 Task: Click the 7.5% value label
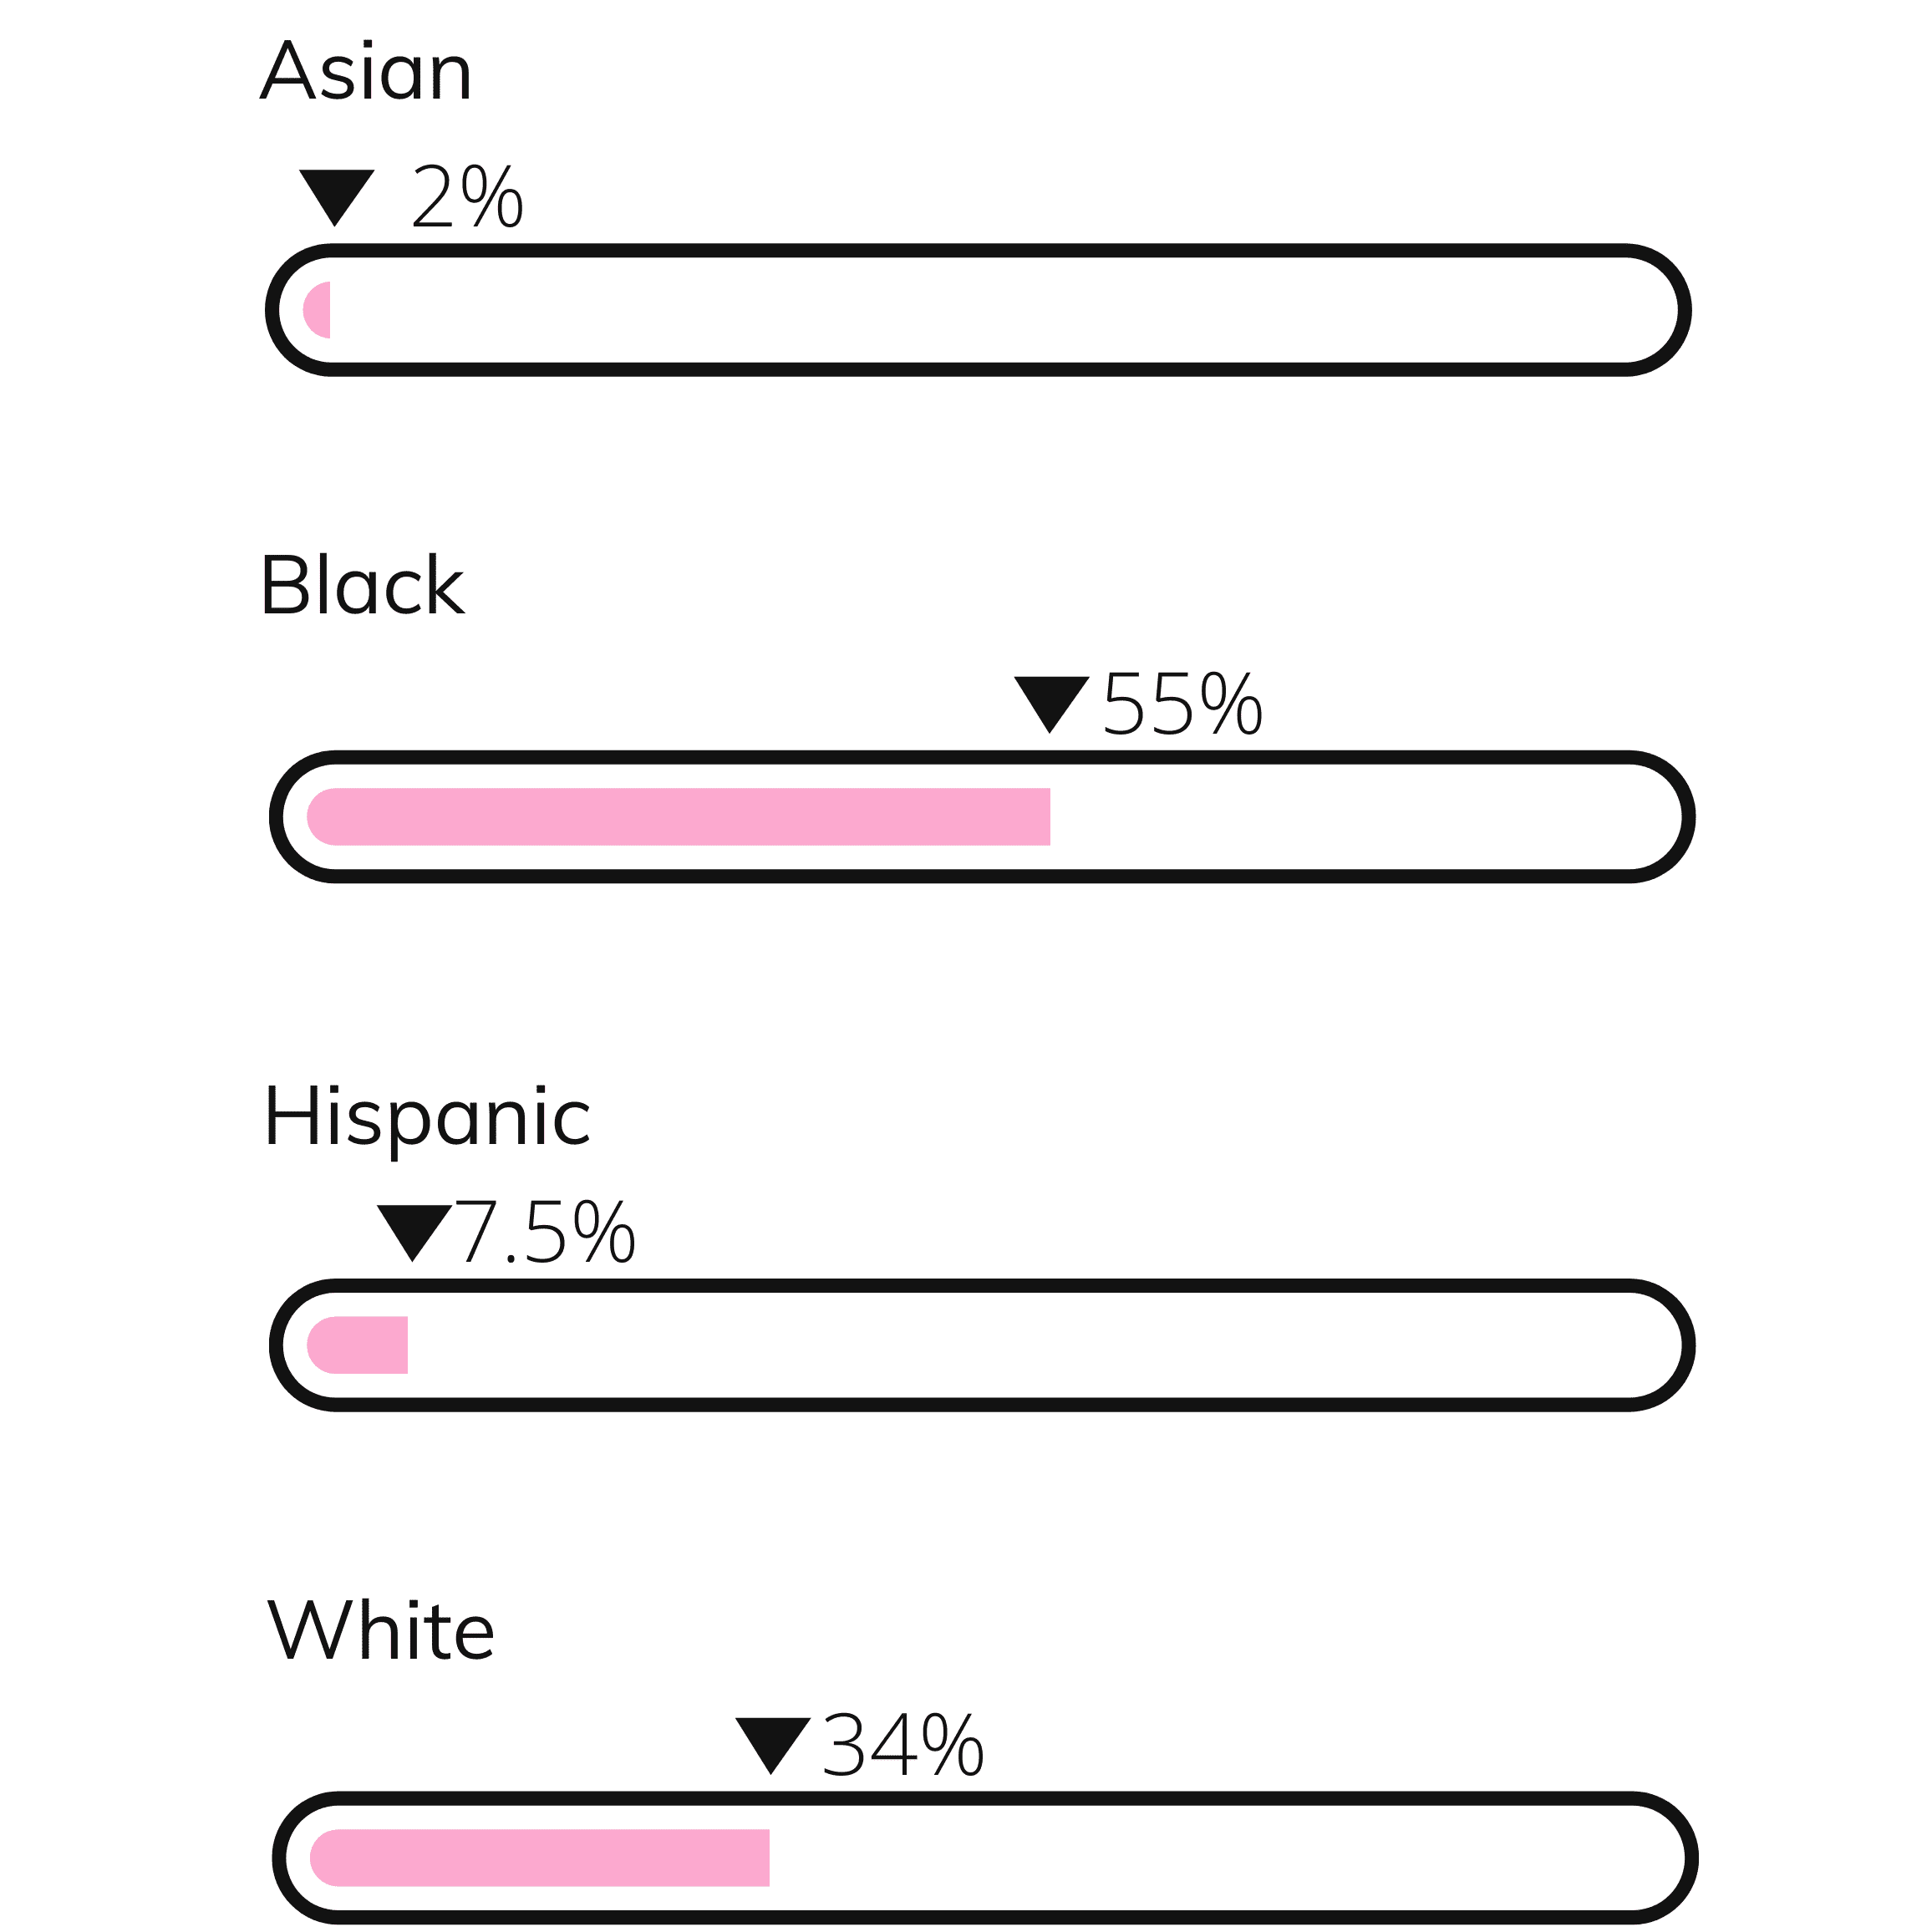tap(545, 1232)
